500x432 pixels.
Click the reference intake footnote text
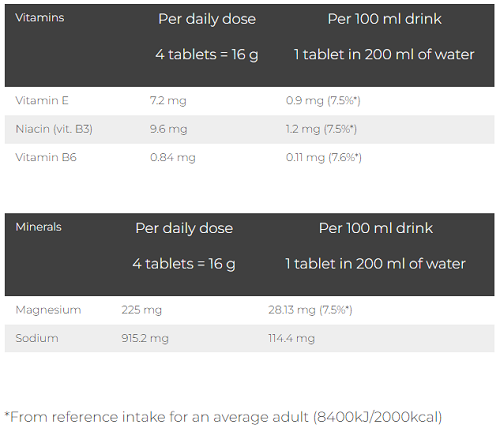[x=223, y=417]
